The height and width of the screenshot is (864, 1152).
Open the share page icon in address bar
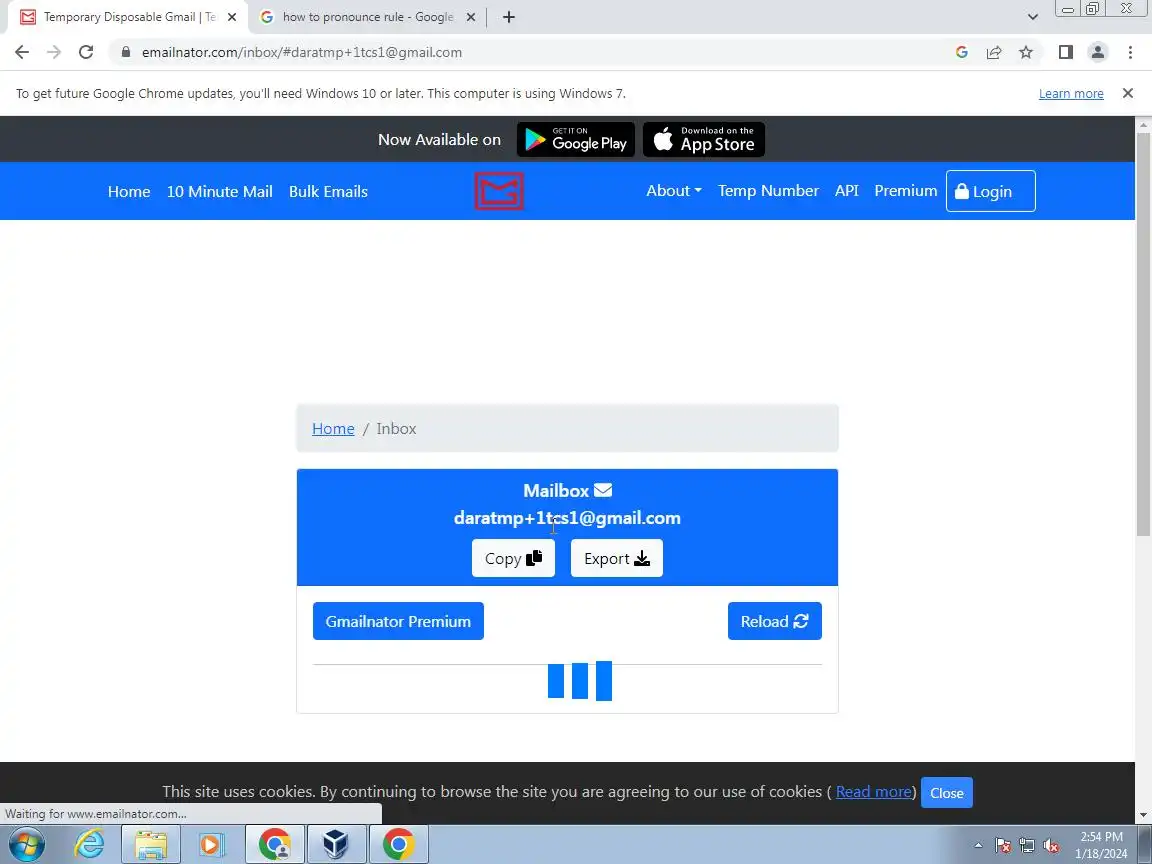tap(994, 52)
